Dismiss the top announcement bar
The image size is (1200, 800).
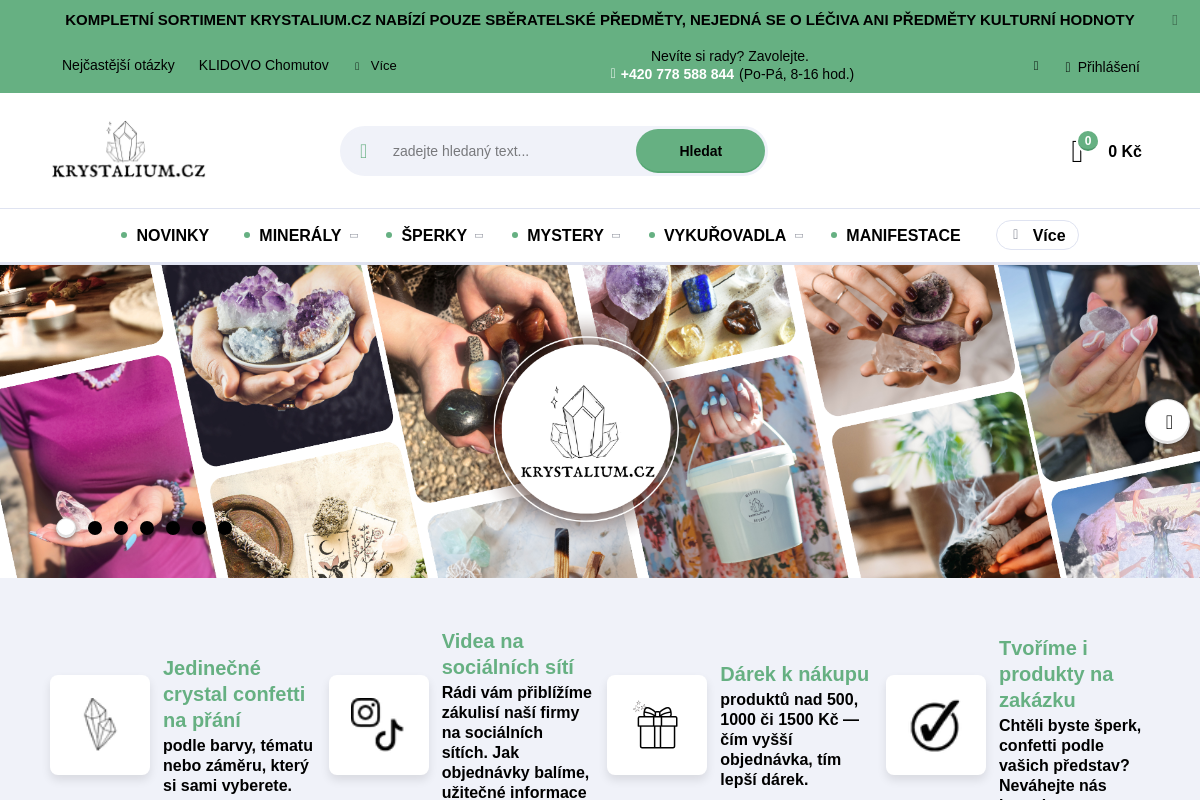(x=1175, y=20)
